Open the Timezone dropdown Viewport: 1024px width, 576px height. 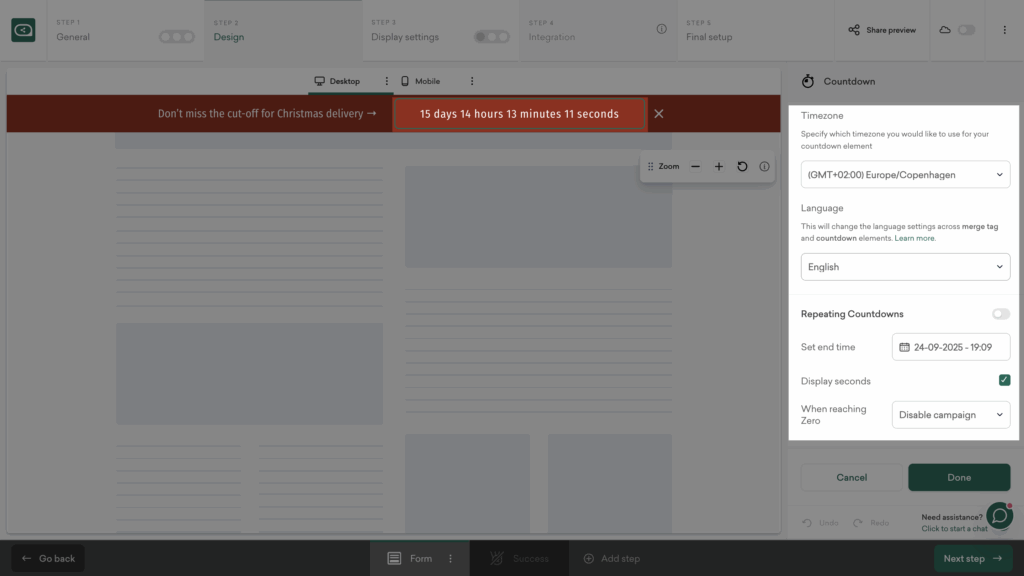[x=905, y=175]
